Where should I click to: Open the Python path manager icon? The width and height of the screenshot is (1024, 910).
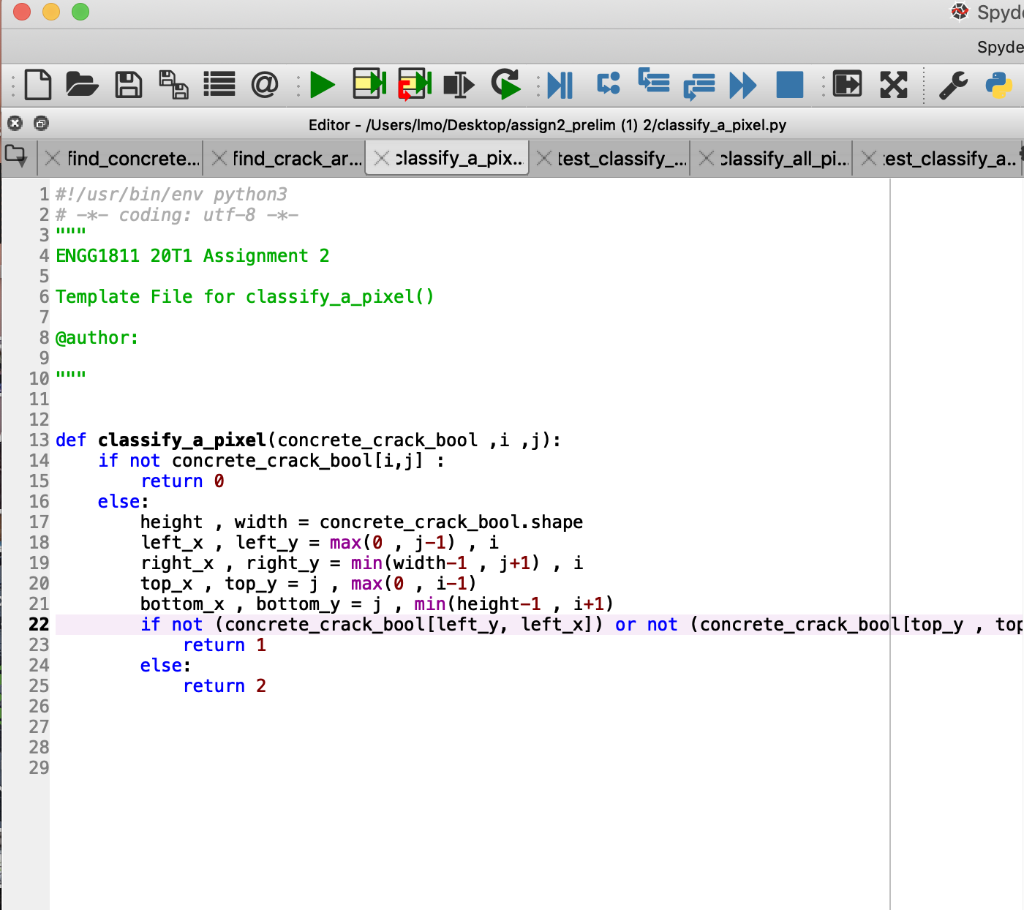999,86
